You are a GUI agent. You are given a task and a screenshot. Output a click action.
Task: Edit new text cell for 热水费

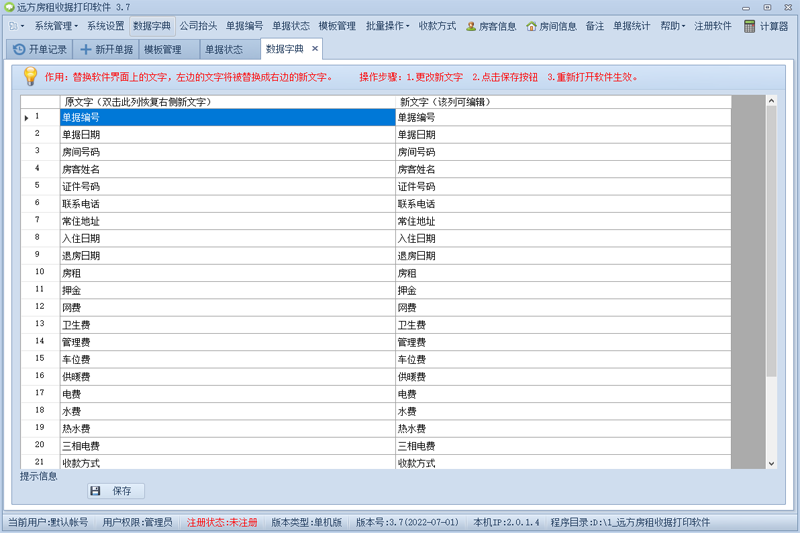[x=563, y=429]
